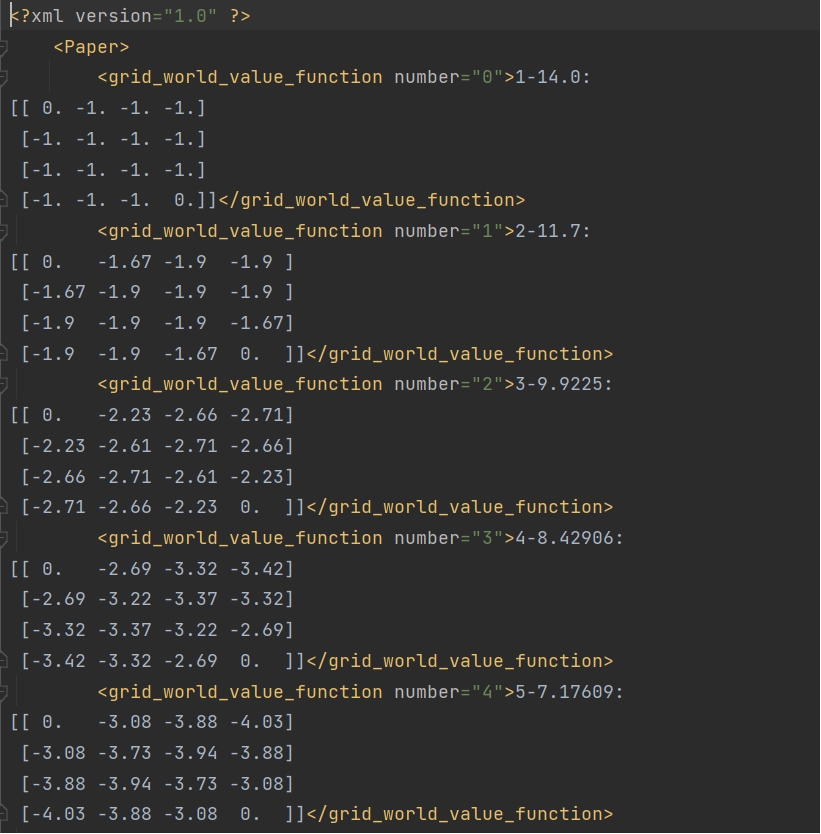Collapse grid_world_value_function number 2 in gutter
This screenshot has height=834, width=821.
pos(4,384)
